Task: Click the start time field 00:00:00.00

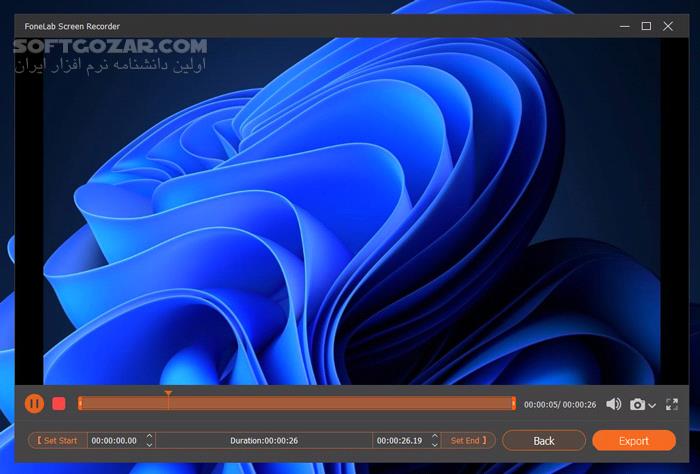Action: [114, 440]
